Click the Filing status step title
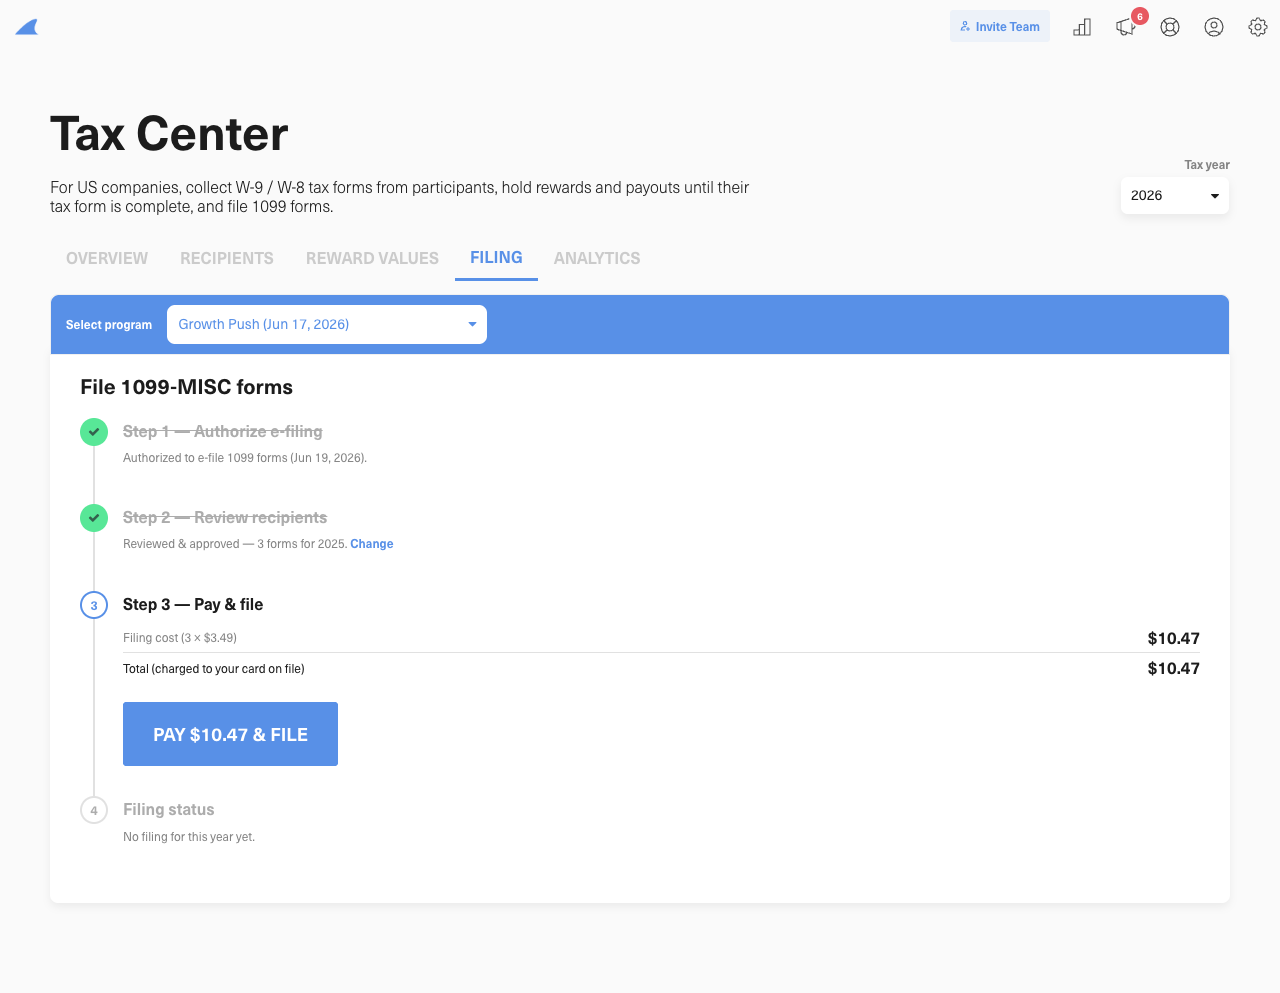This screenshot has width=1280, height=993. click(x=169, y=809)
